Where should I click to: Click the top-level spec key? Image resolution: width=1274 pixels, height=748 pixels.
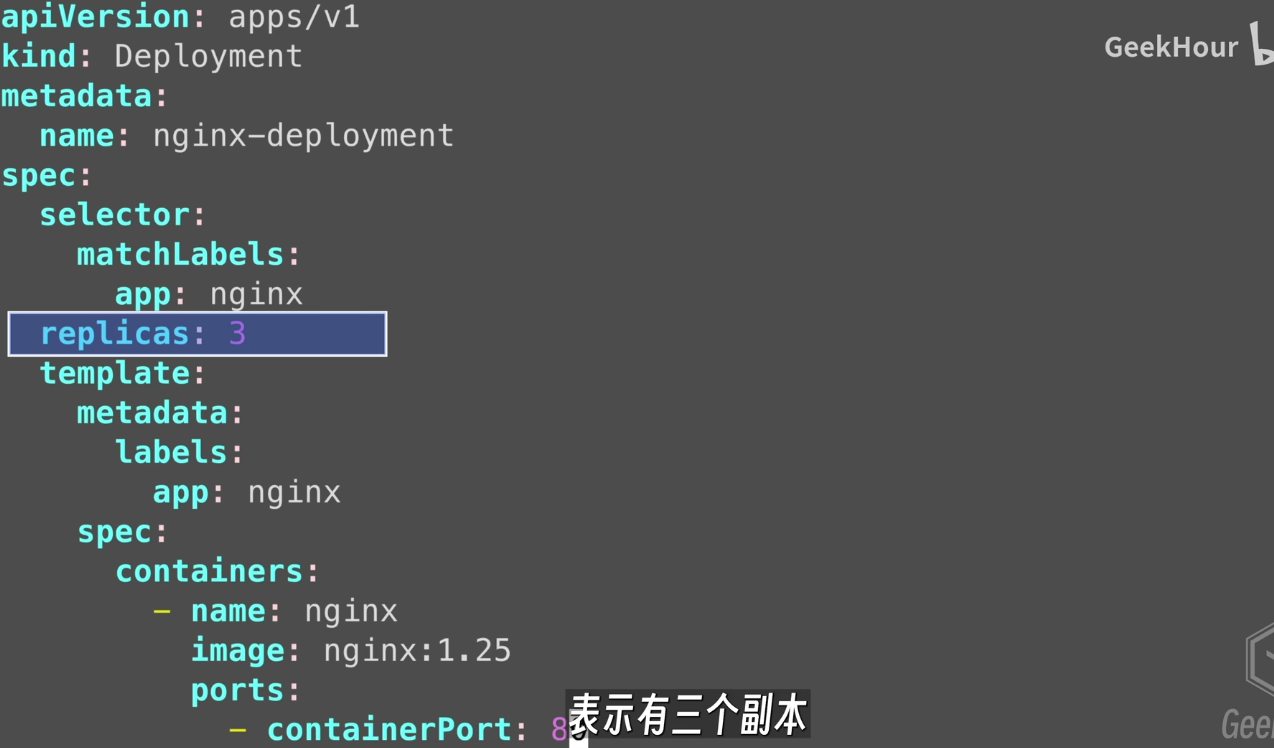coord(38,176)
